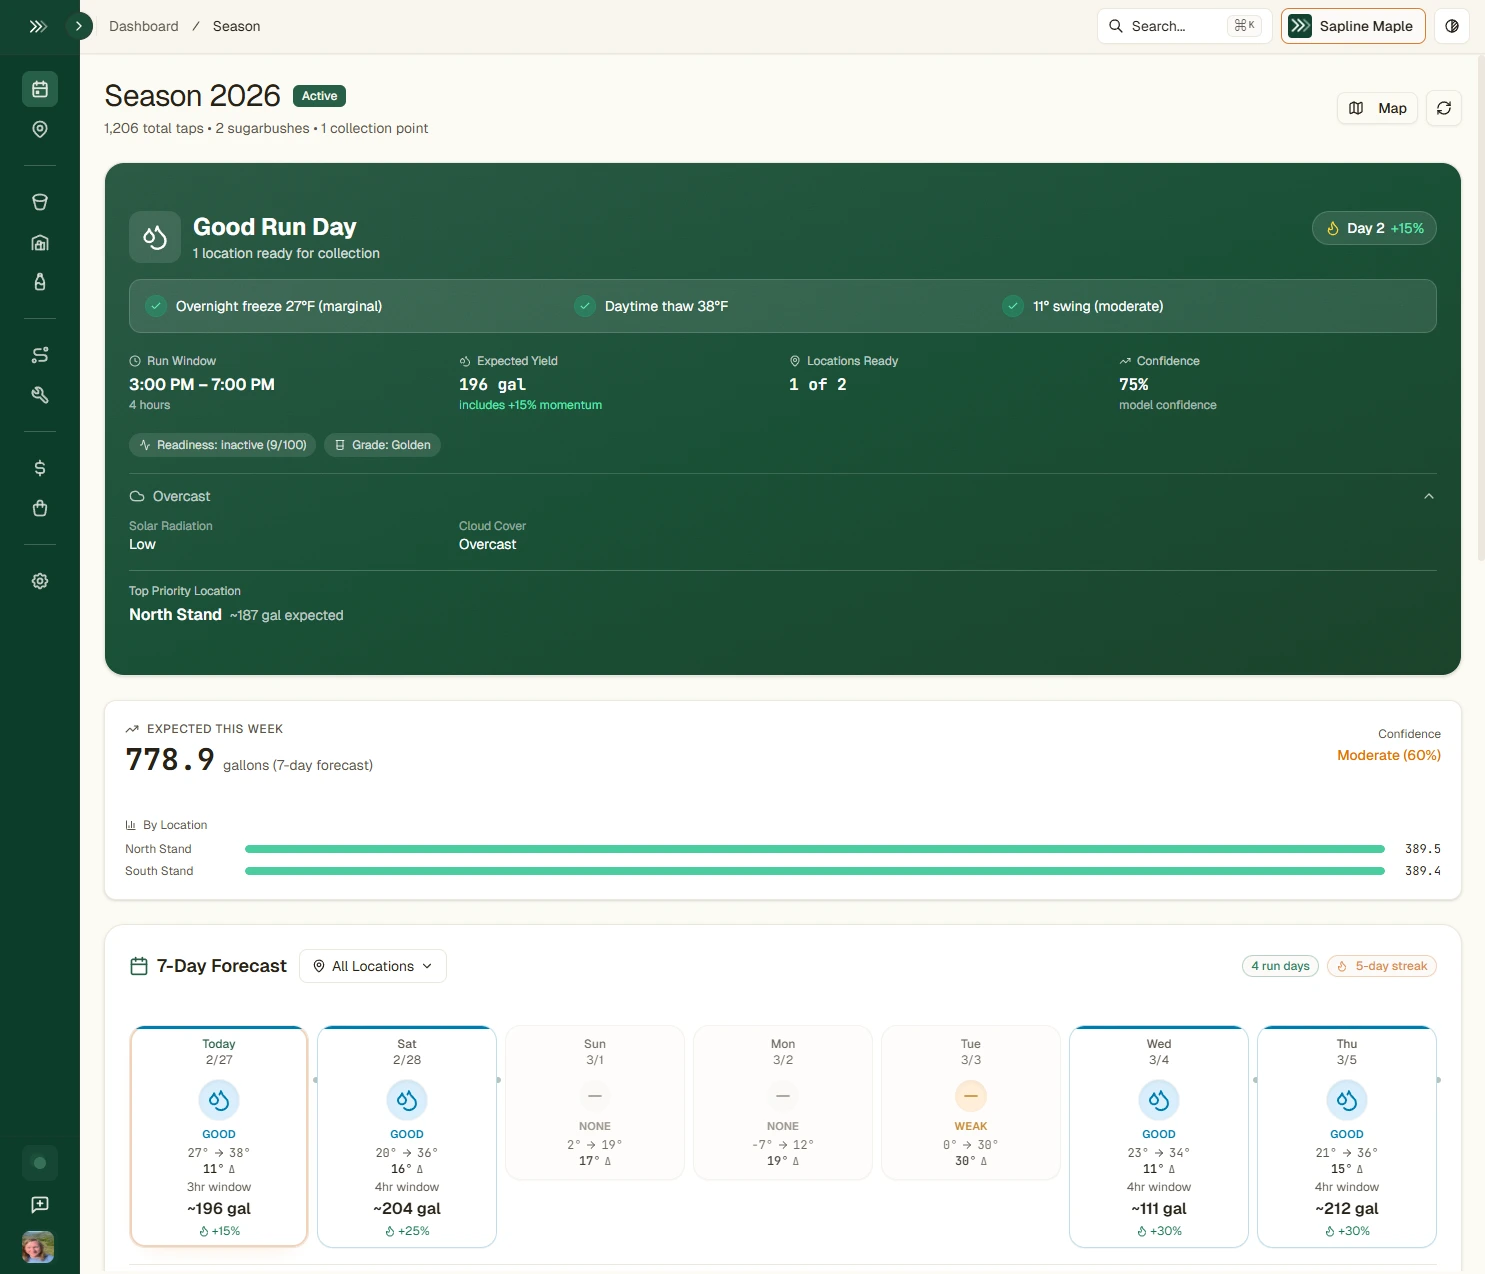Image resolution: width=1485 pixels, height=1274 pixels.
Task: Open the finances dollar sign section
Action: [x=40, y=467]
